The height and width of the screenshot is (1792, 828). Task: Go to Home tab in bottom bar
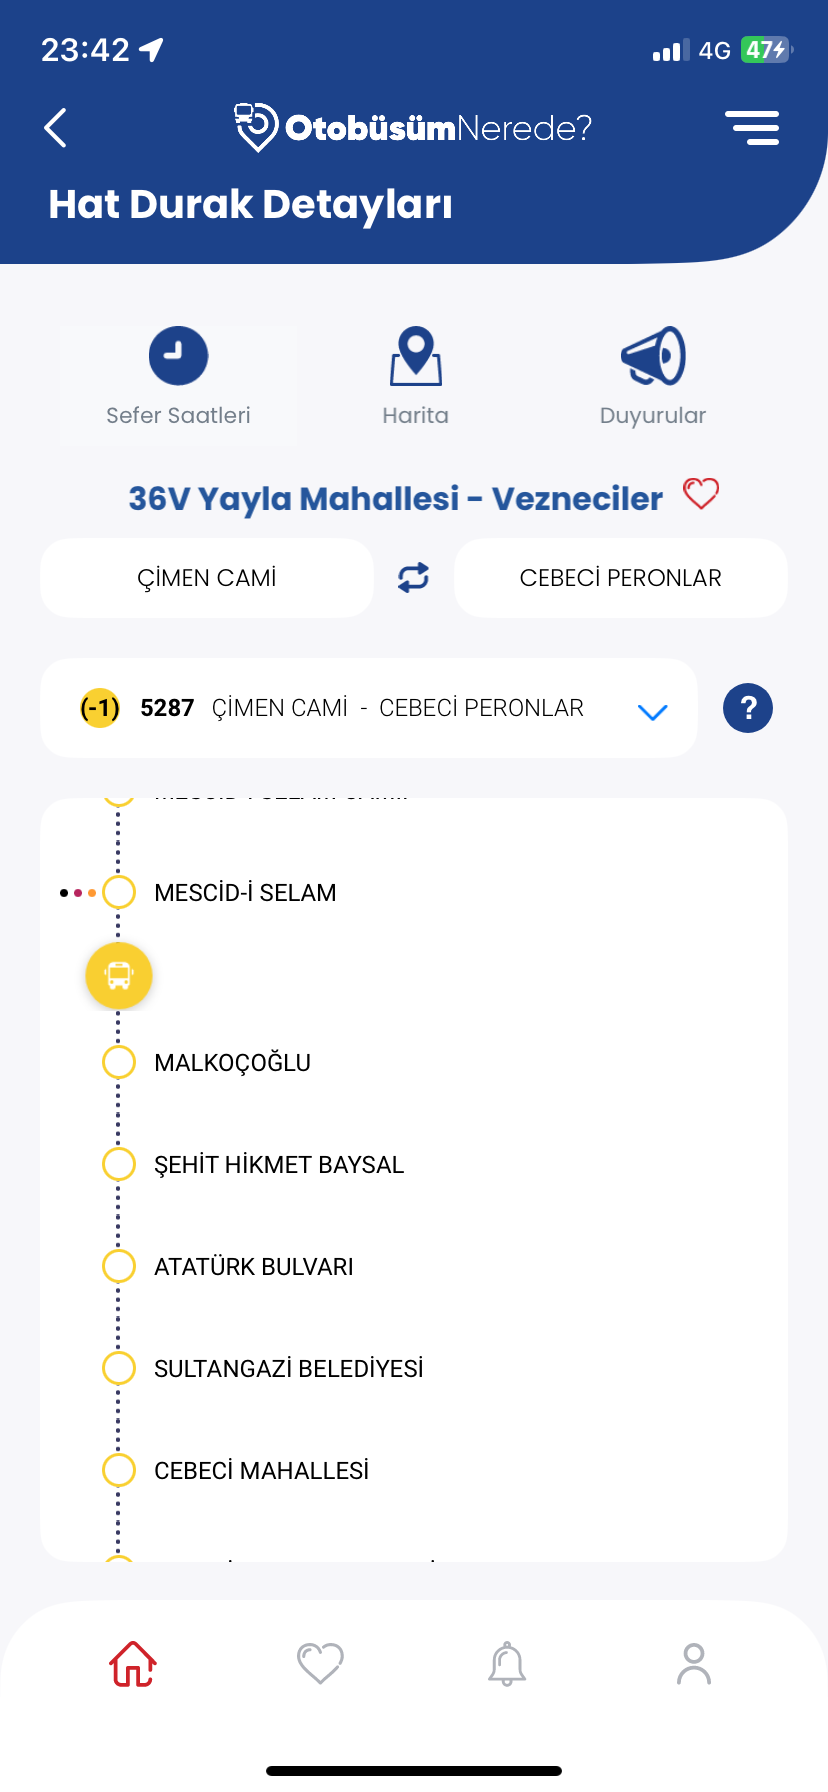tap(133, 1664)
